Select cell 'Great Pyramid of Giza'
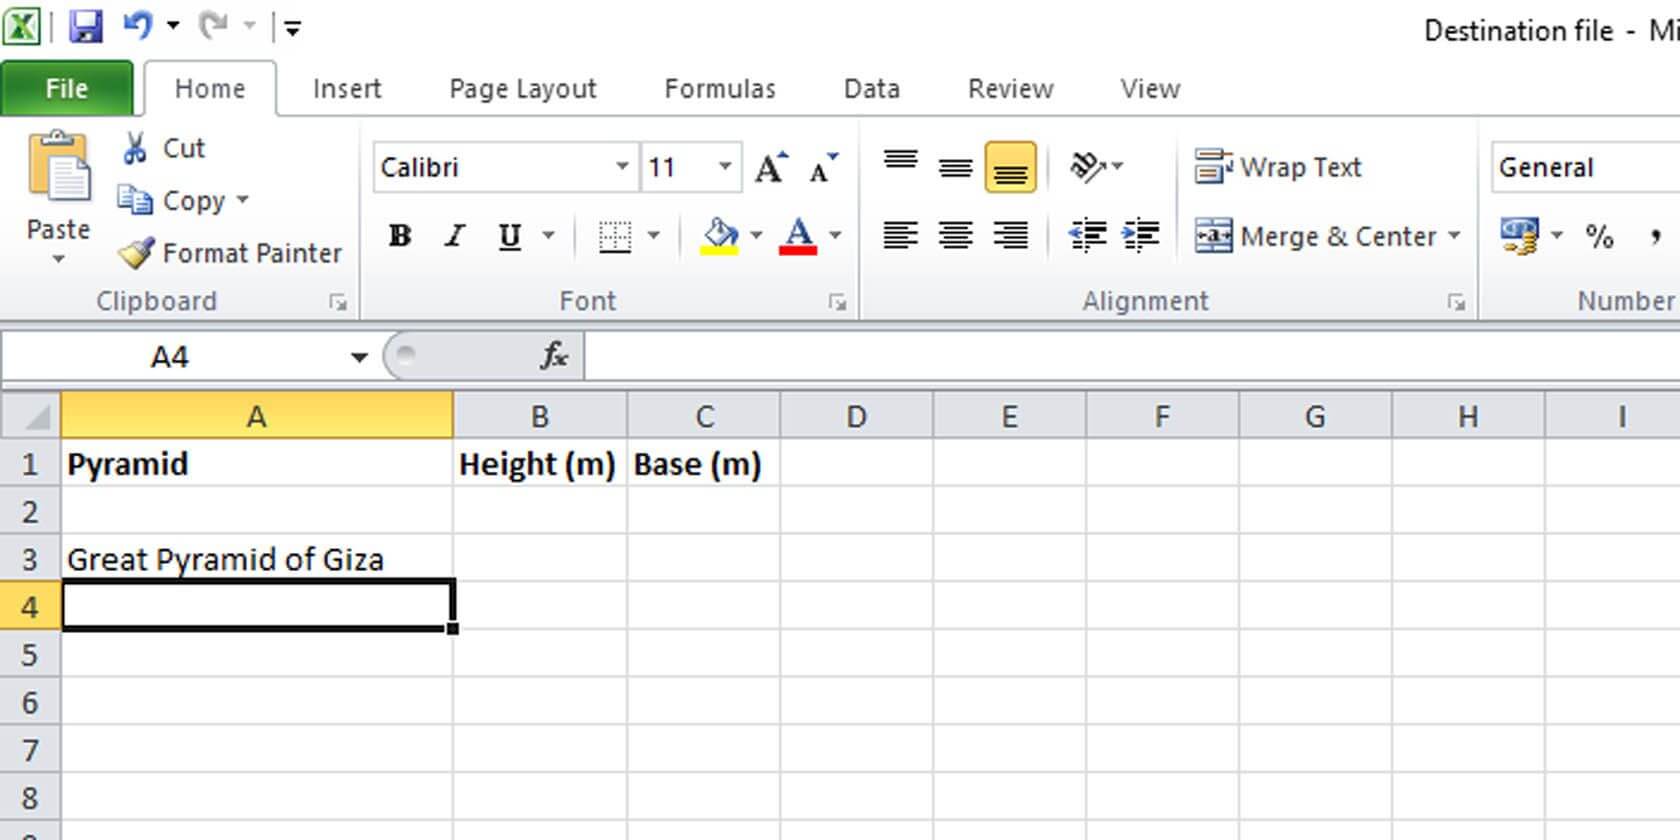Viewport: 1680px width, 840px height. pyautogui.click(x=257, y=559)
